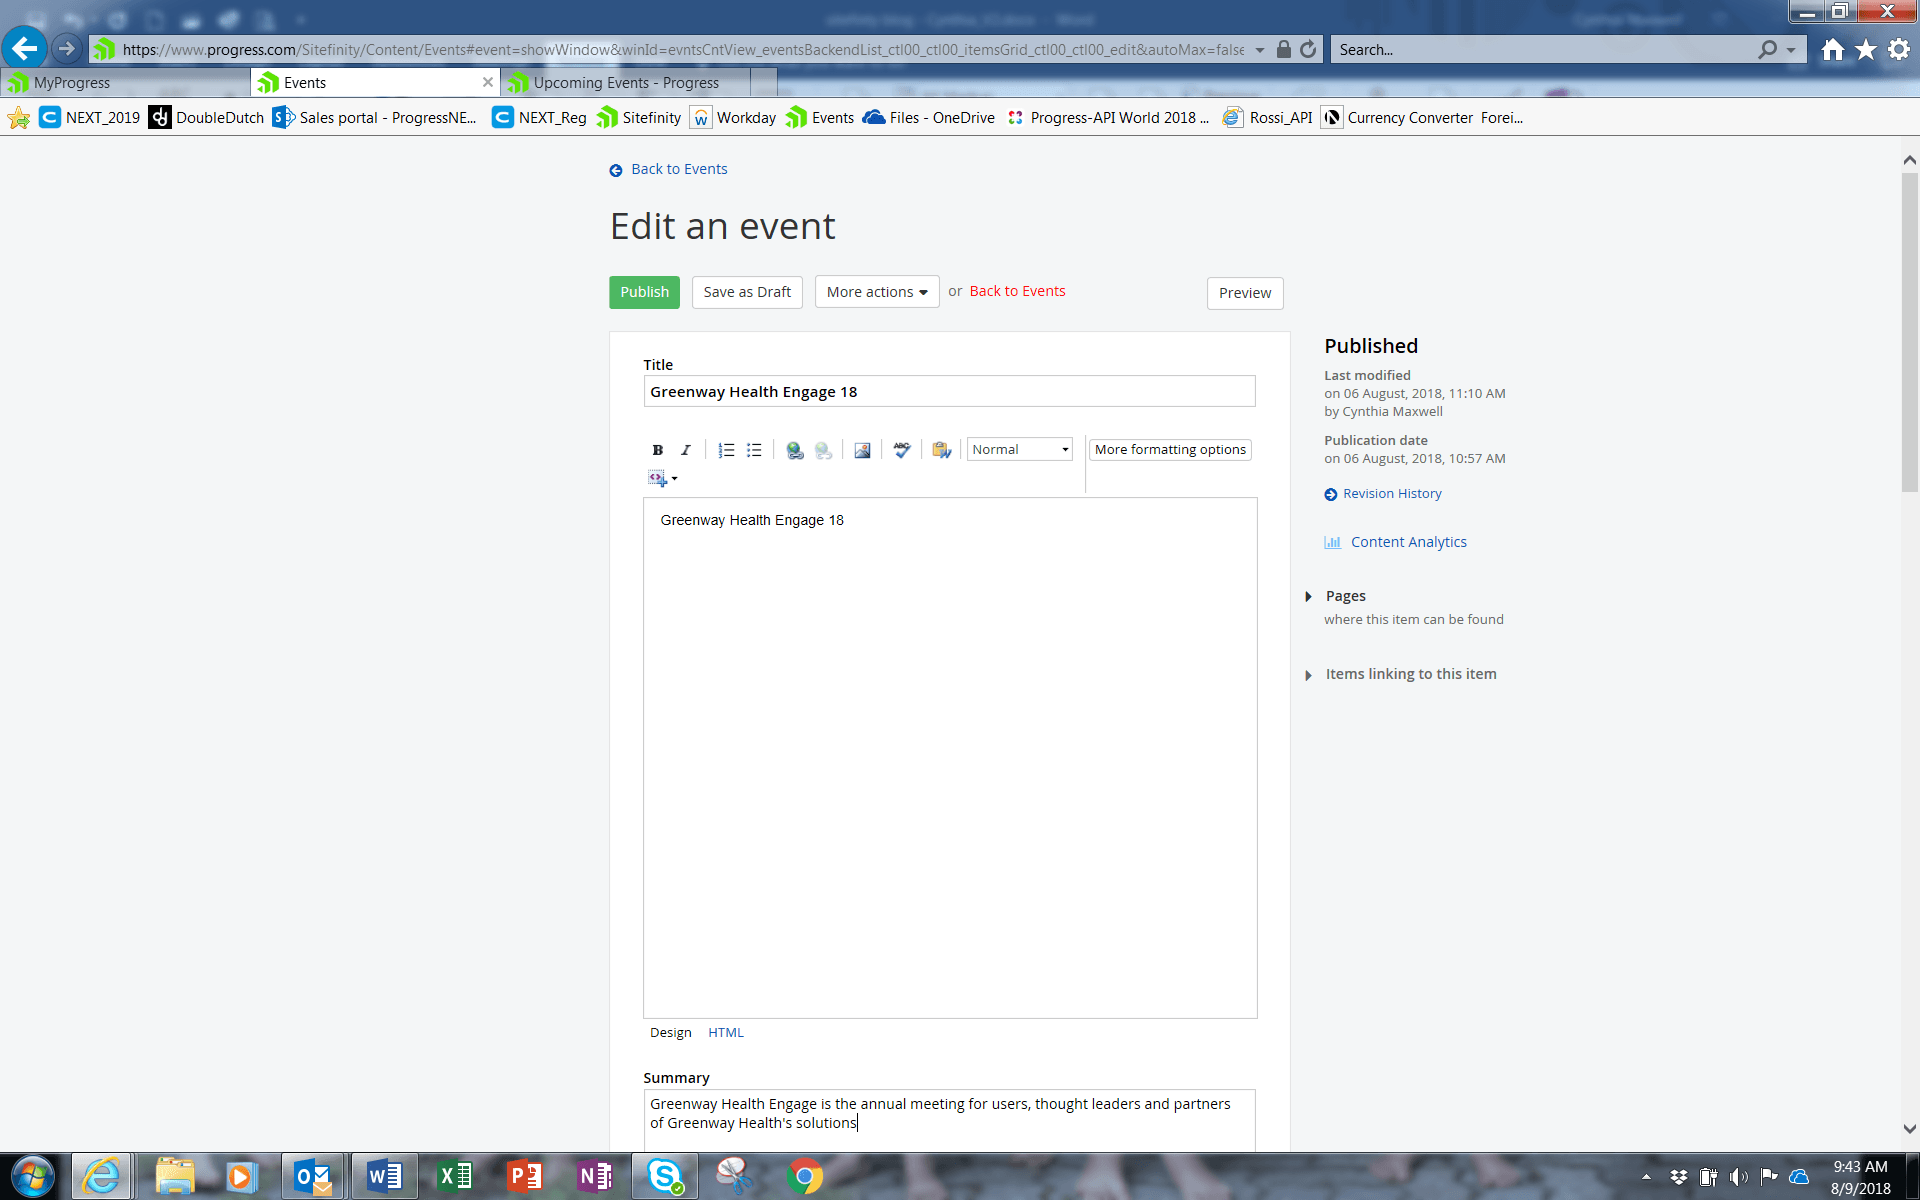Click inside the content editor body
Image resolution: width=1920 pixels, height=1200 pixels.
tap(950, 758)
